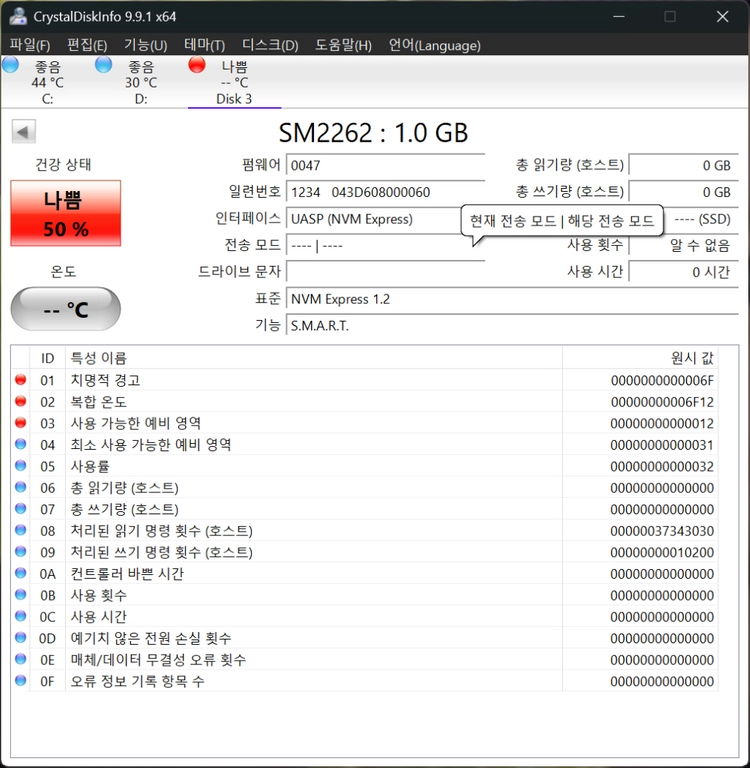Open the 도움말(H) menu
Image resolution: width=750 pixels, height=768 pixels.
343,45
